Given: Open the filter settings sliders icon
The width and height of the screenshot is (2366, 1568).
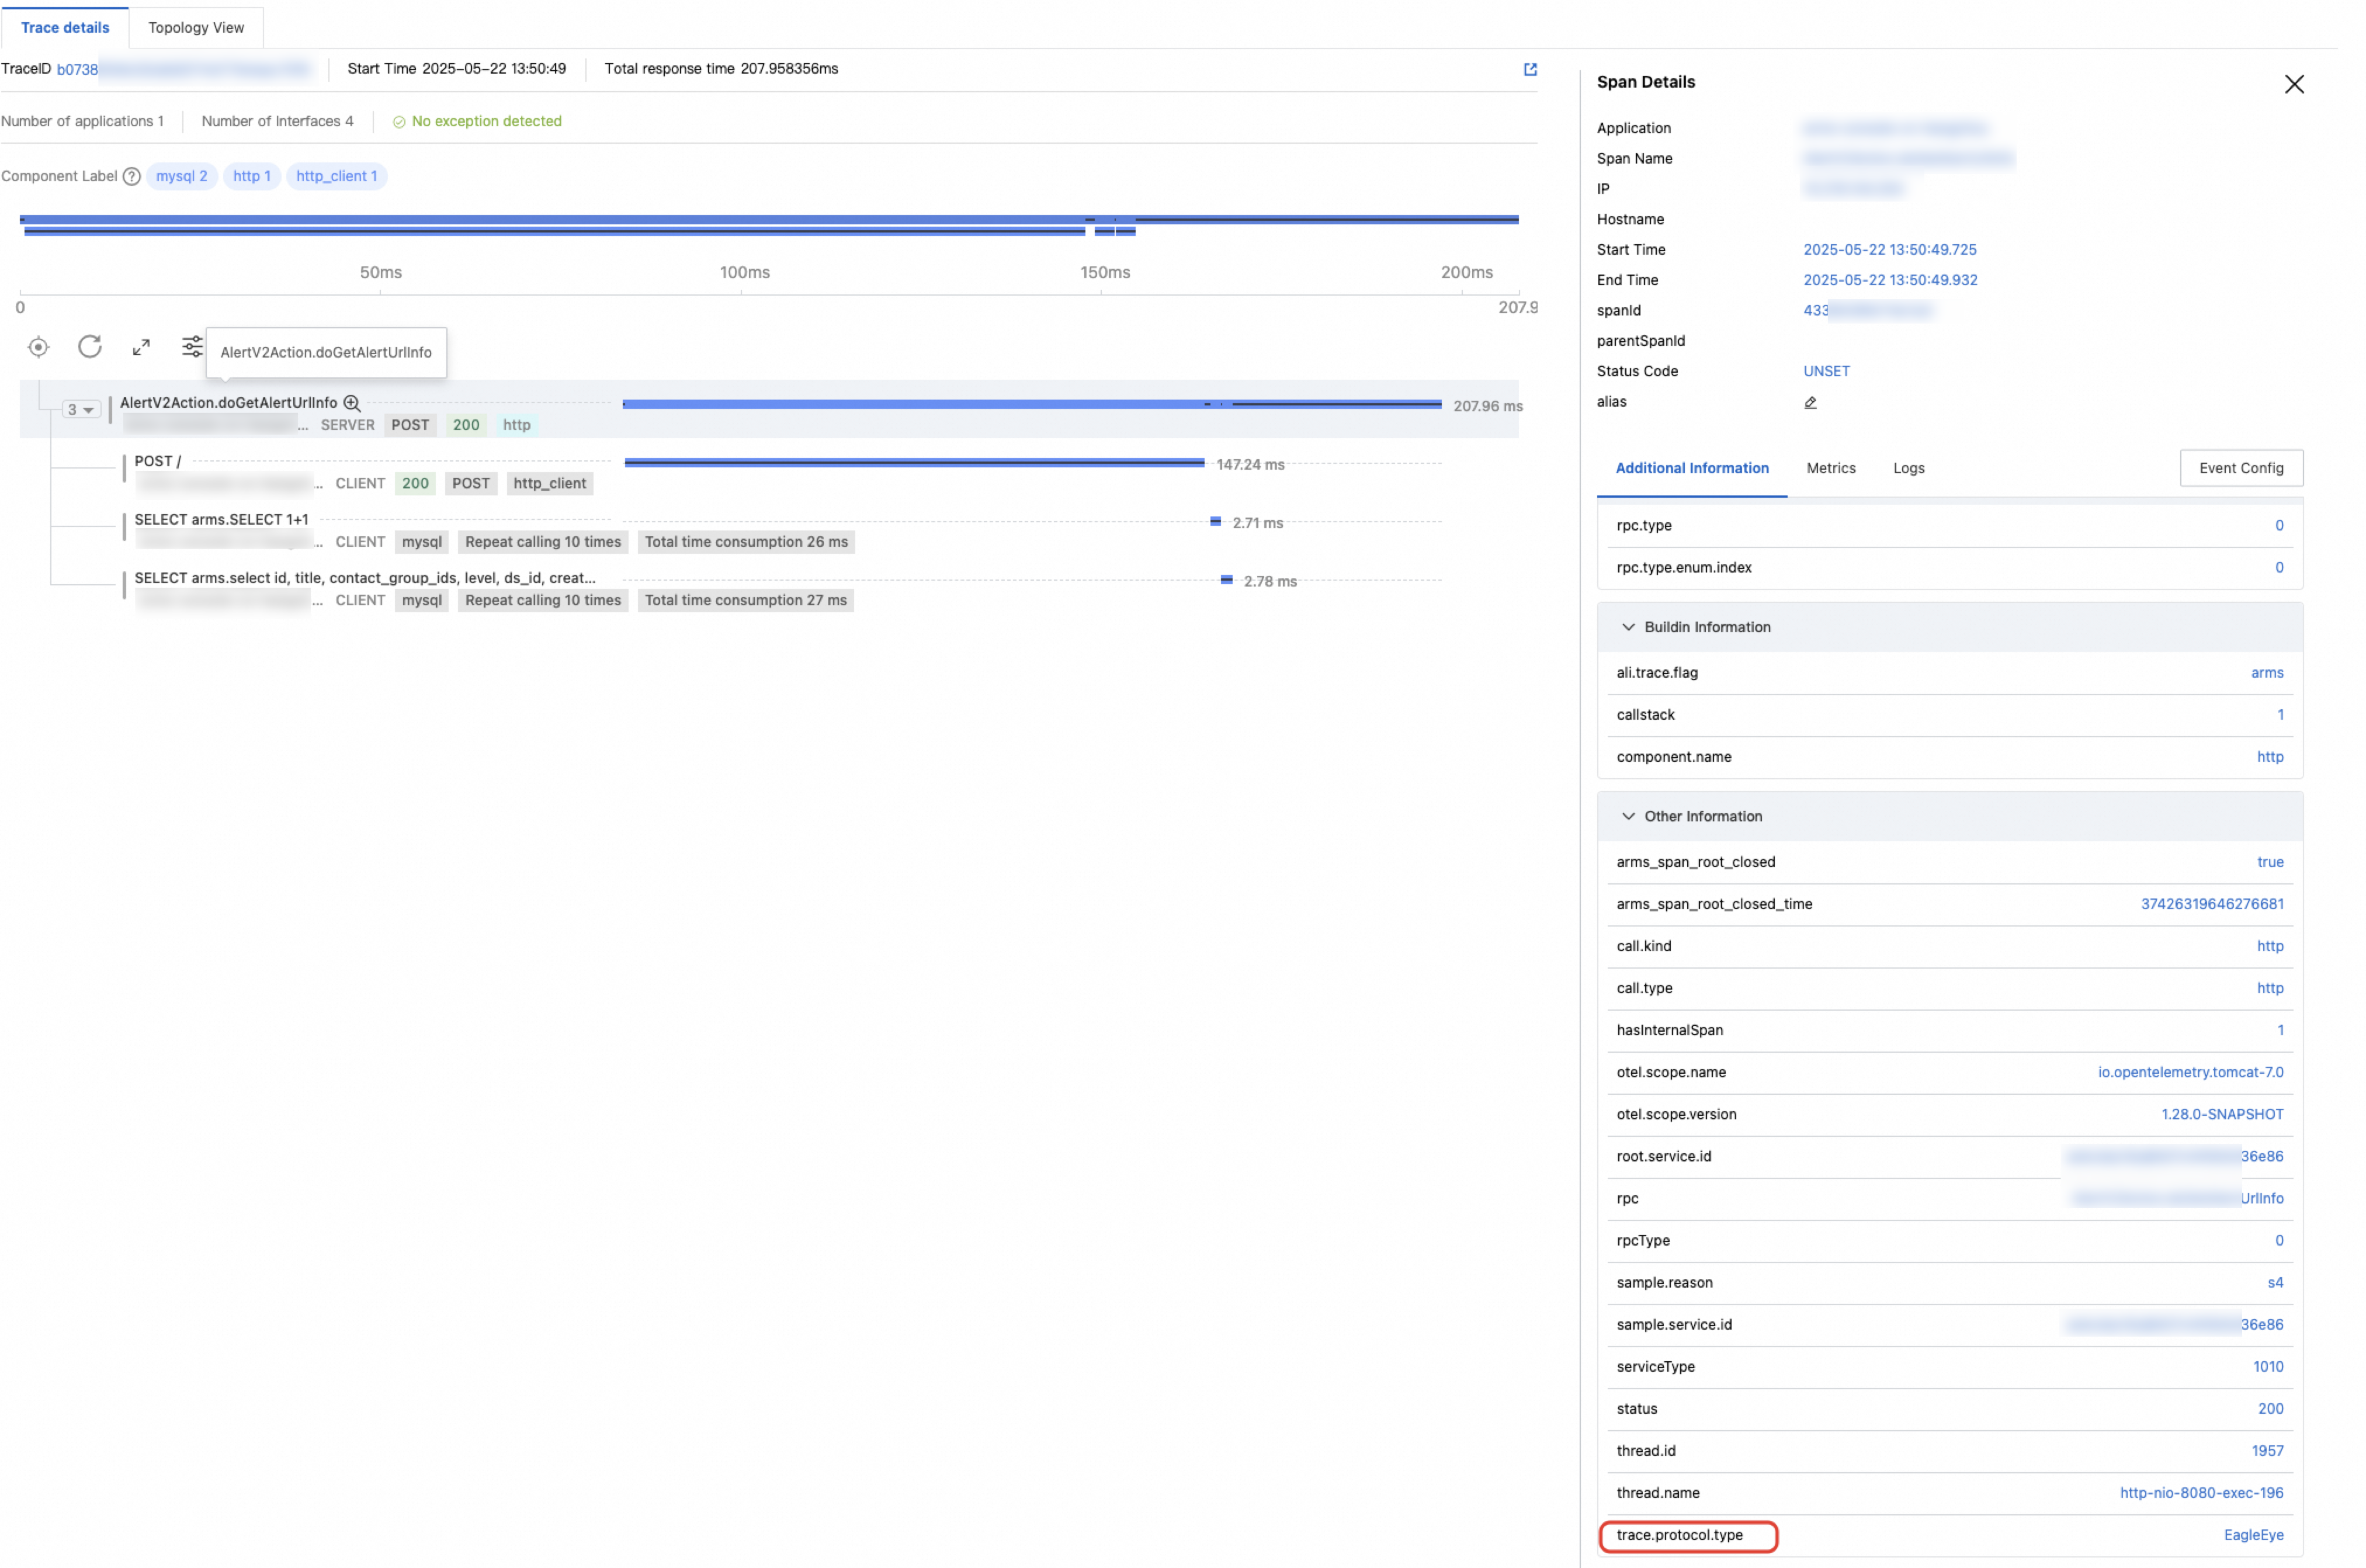Looking at the screenshot, I should pos(191,347).
